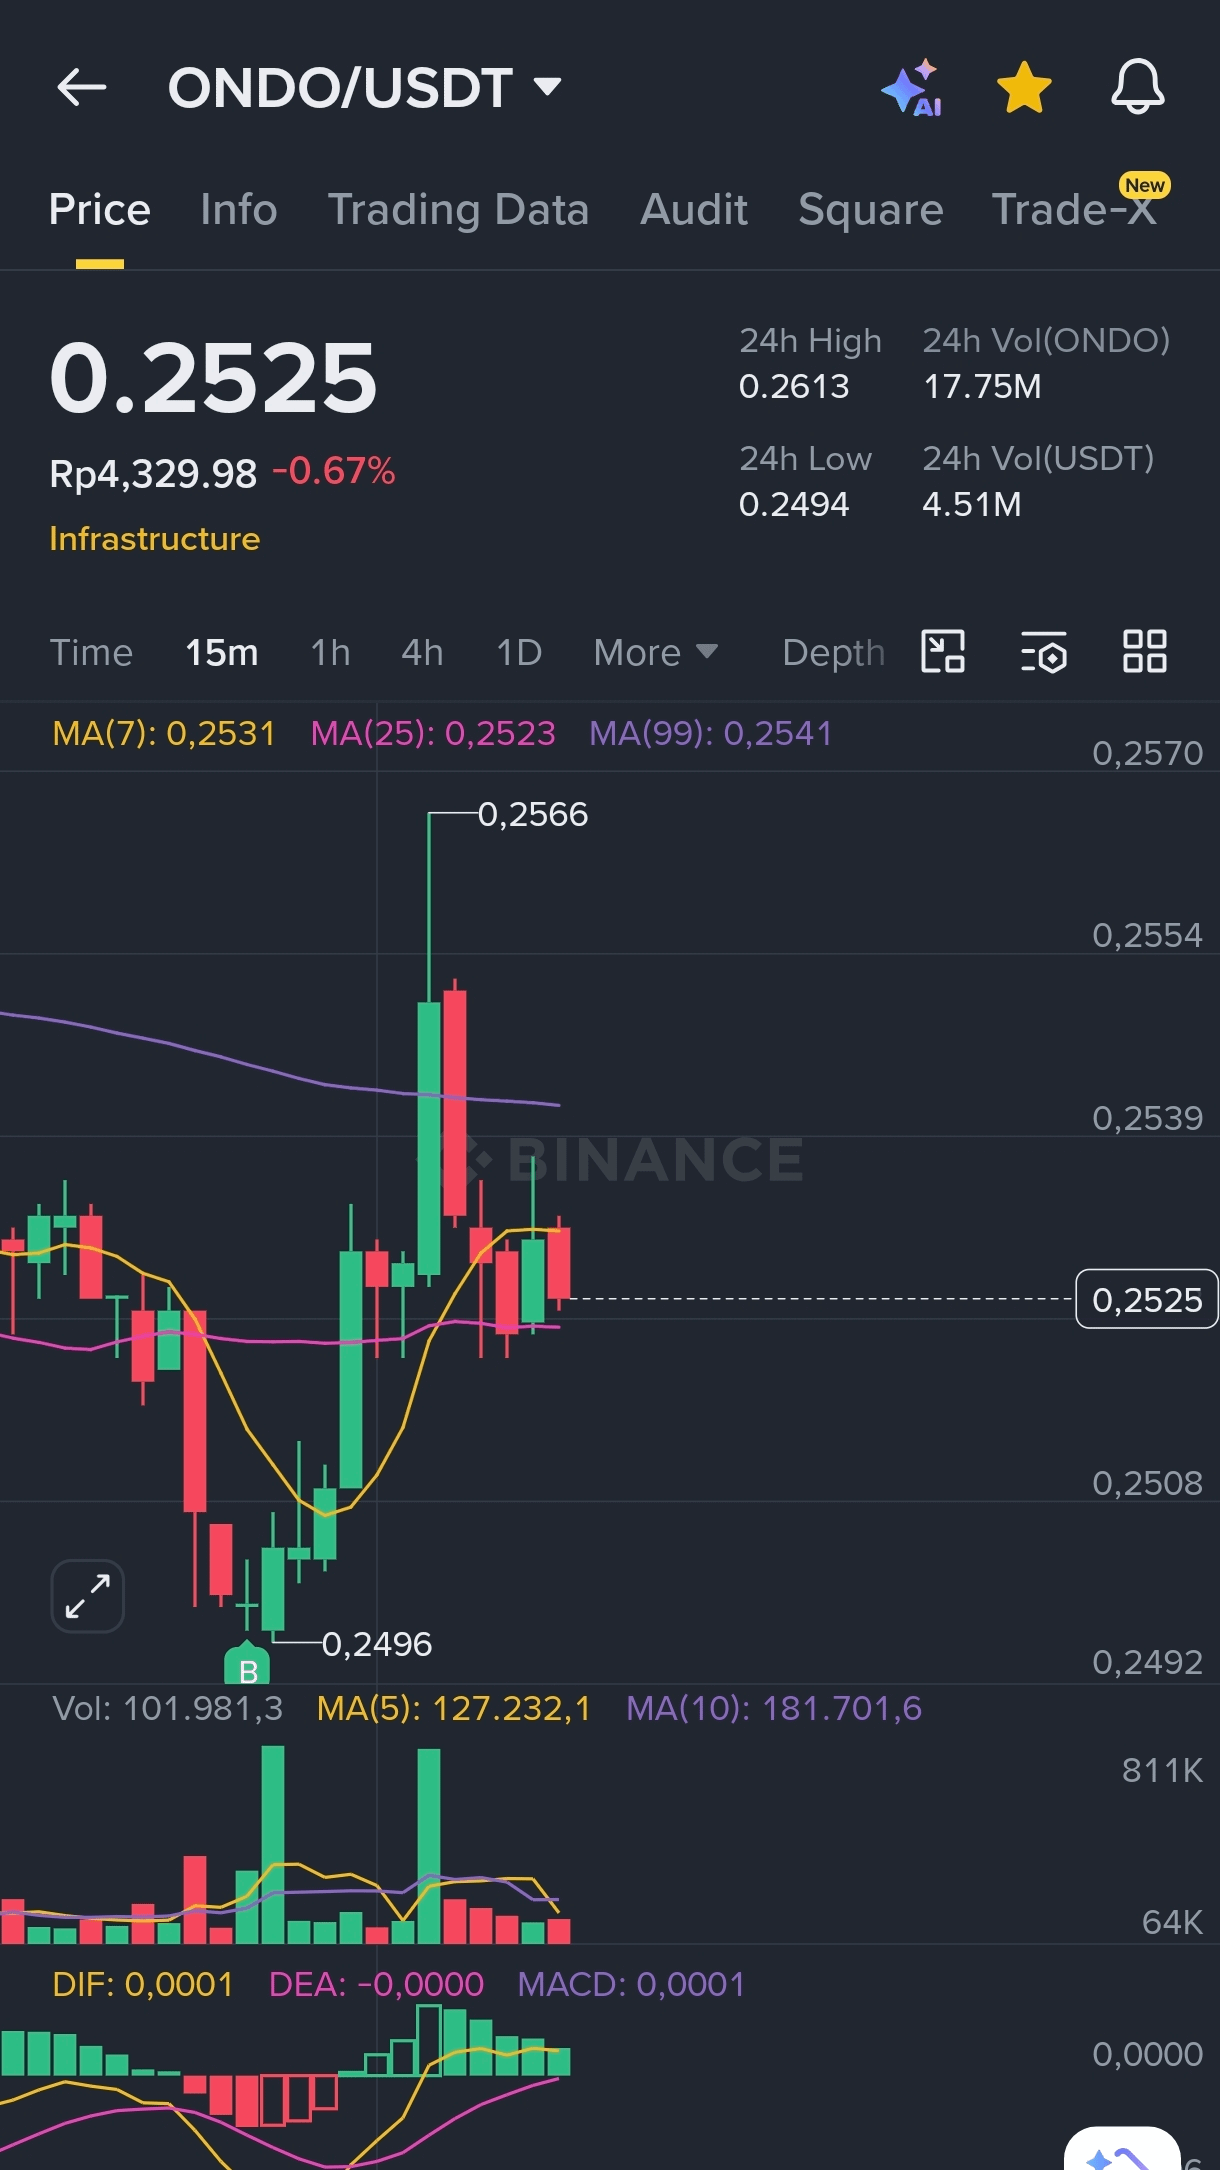This screenshot has width=1220, height=2170.
Task: Select the 1h chart interval
Action: (330, 653)
